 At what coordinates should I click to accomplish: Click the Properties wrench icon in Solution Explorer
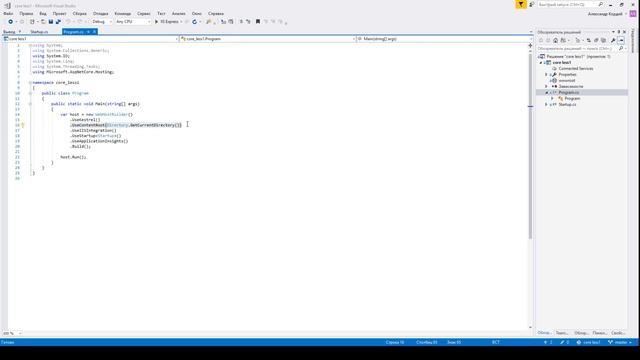click(x=613, y=40)
